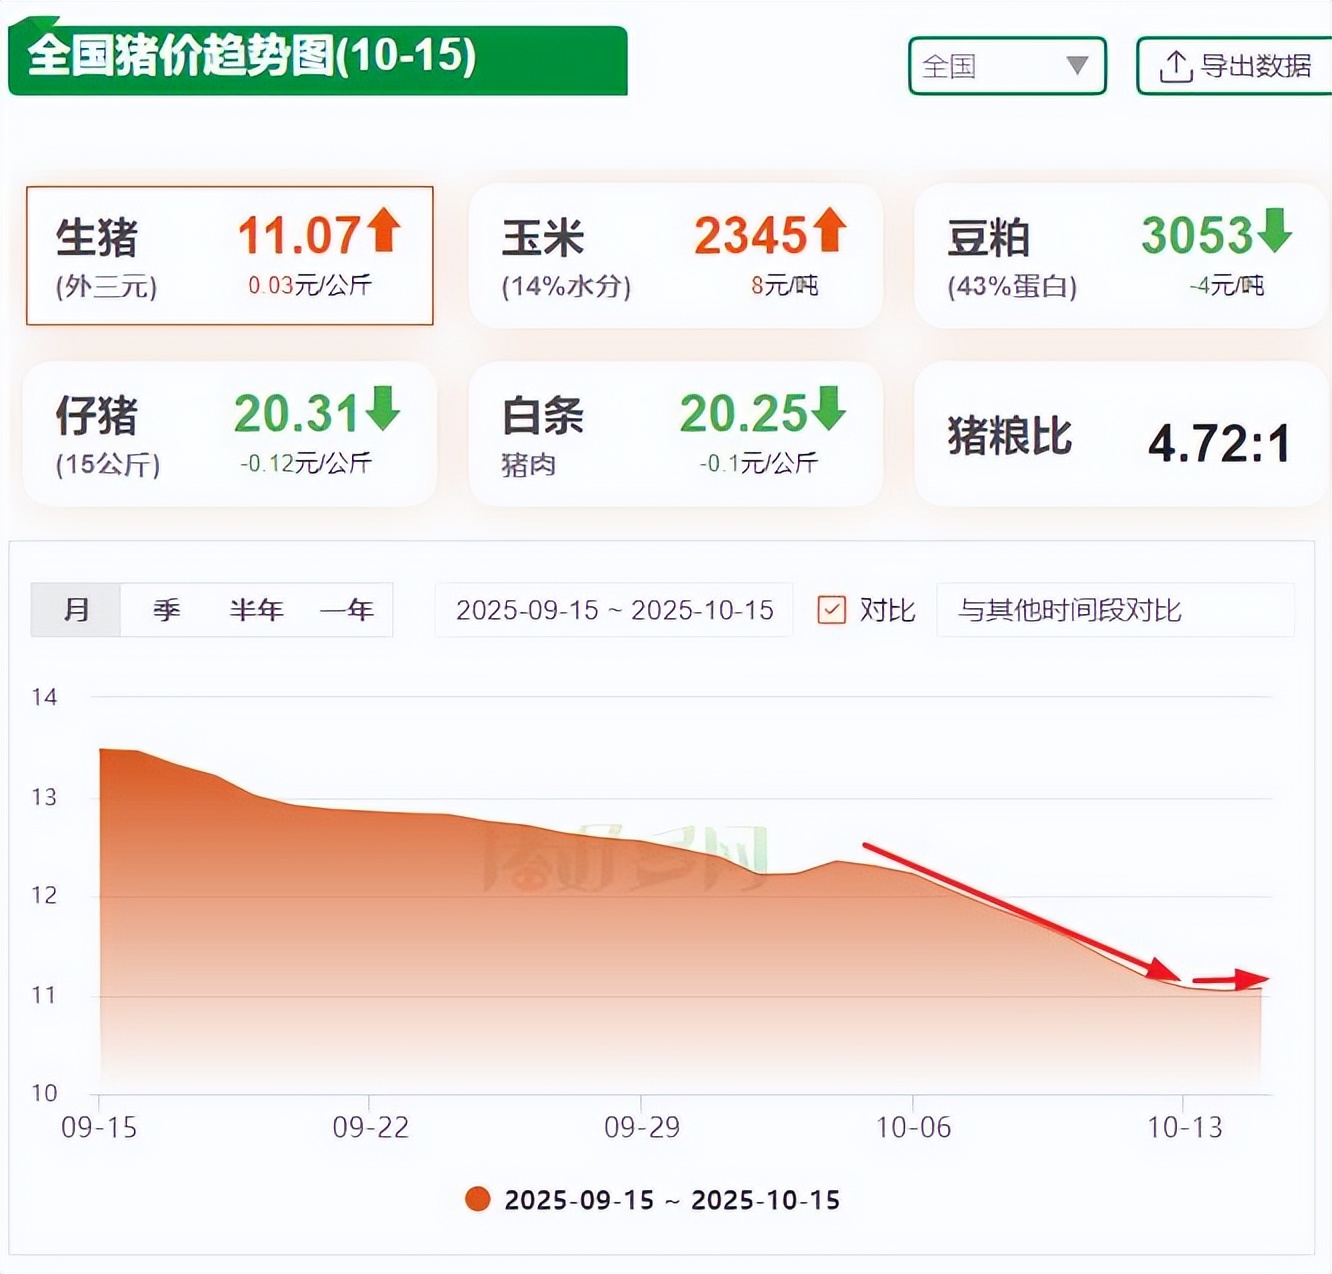Click the export upload icon

click(1176, 66)
